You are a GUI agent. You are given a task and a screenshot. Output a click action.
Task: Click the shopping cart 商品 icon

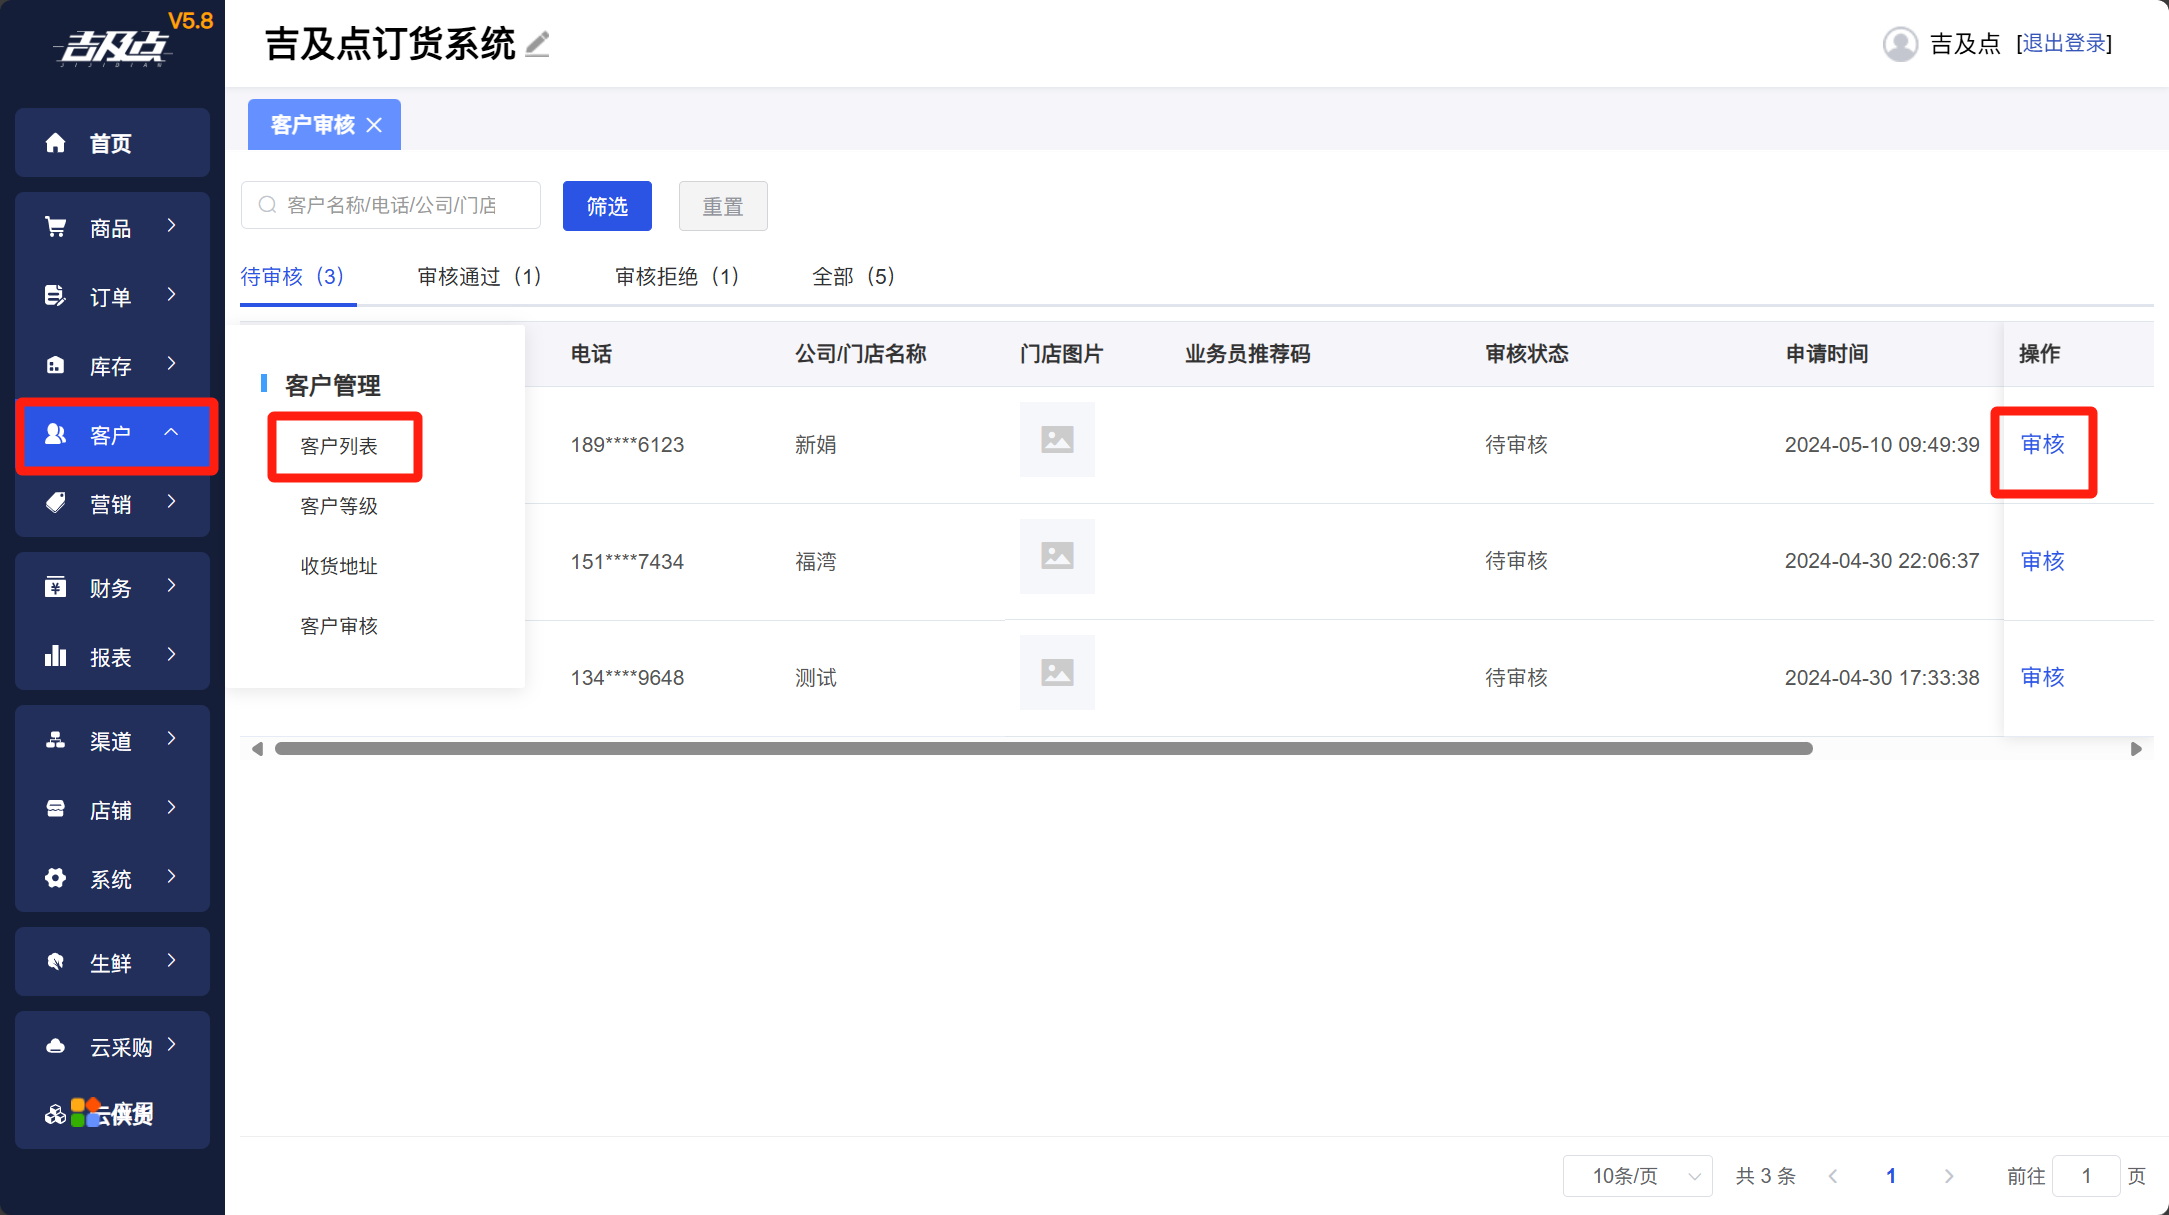point(56,228)
